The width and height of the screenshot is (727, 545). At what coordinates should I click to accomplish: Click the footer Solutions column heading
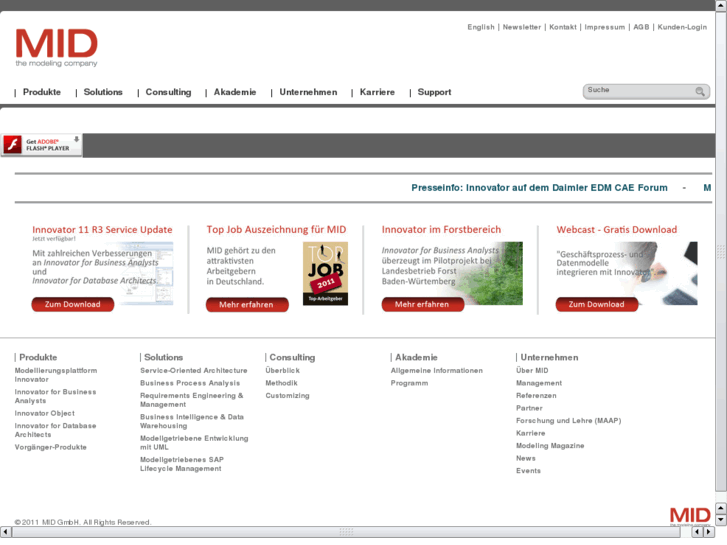pos(163,358)
